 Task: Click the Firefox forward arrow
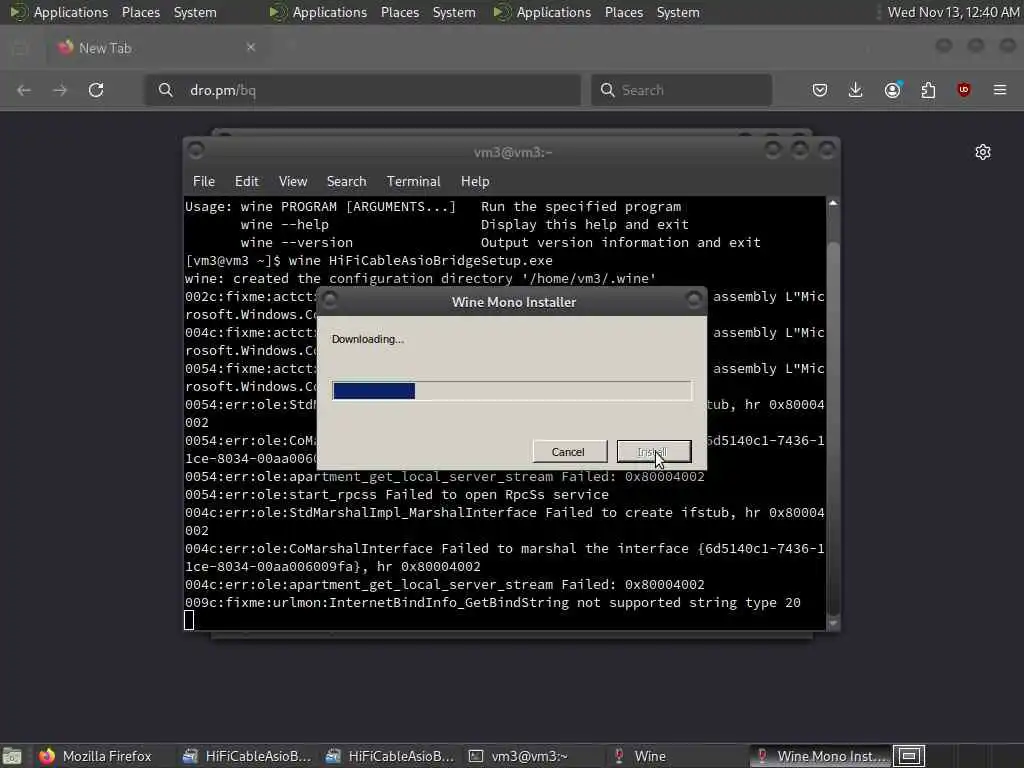(60, 90)
